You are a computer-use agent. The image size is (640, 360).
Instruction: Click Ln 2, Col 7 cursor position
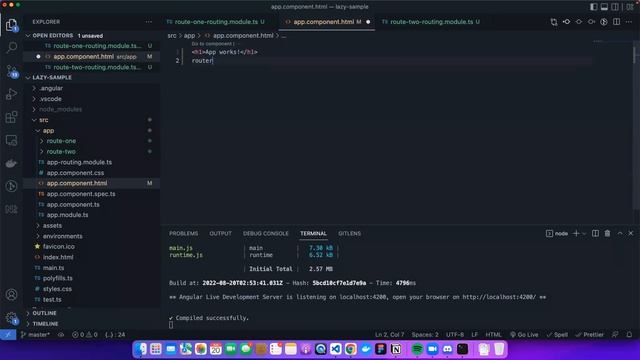point(389,334)
